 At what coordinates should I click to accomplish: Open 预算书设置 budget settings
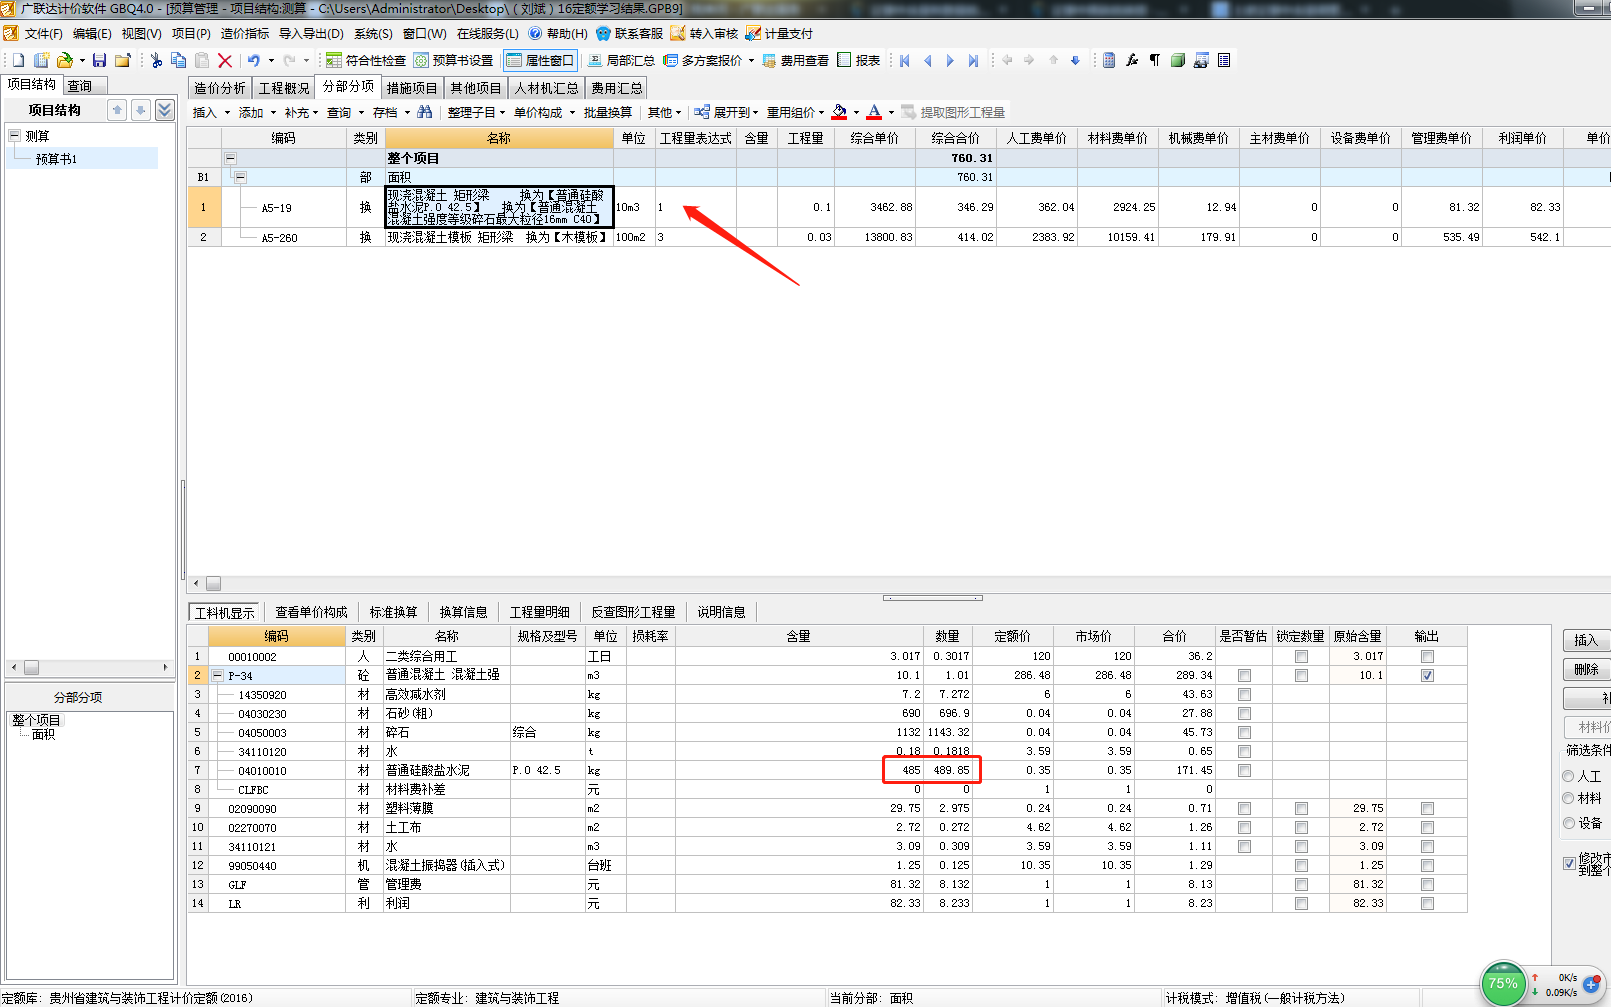[x=454, y=61]
